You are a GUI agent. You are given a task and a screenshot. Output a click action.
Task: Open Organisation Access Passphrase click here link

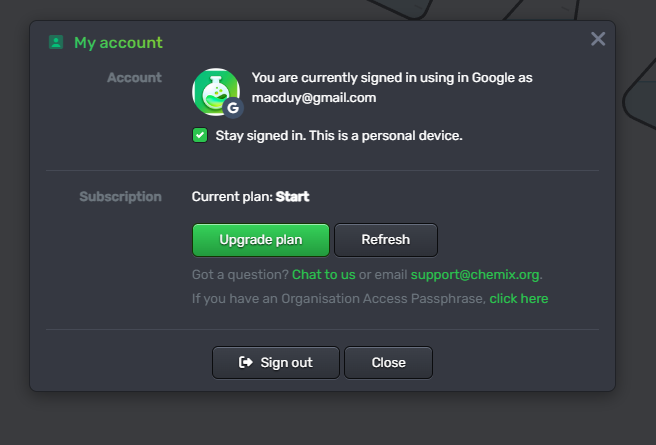coord(519,299)
